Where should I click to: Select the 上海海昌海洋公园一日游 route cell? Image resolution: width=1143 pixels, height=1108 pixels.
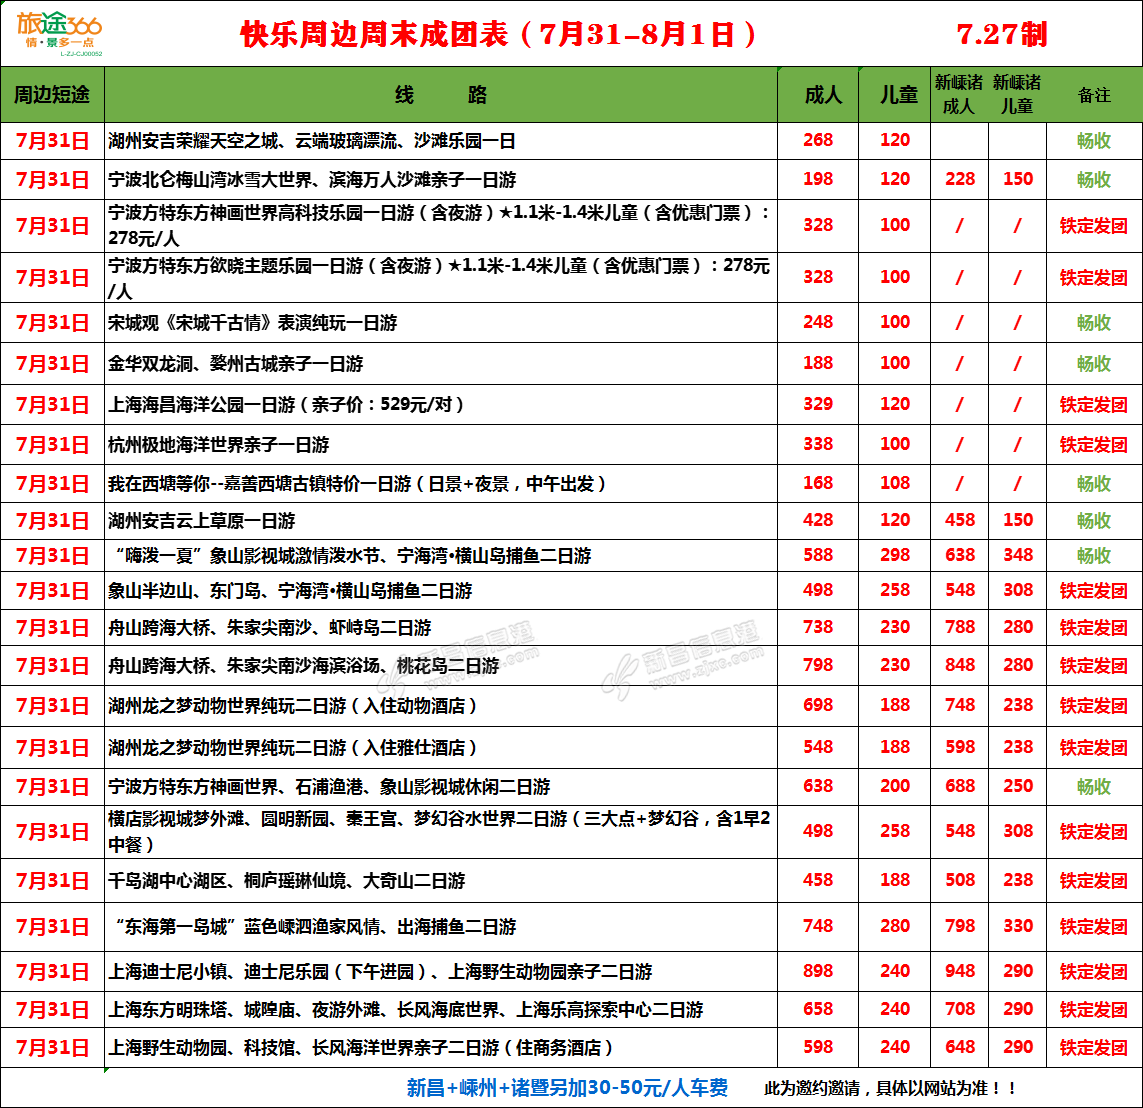point(286,405)
